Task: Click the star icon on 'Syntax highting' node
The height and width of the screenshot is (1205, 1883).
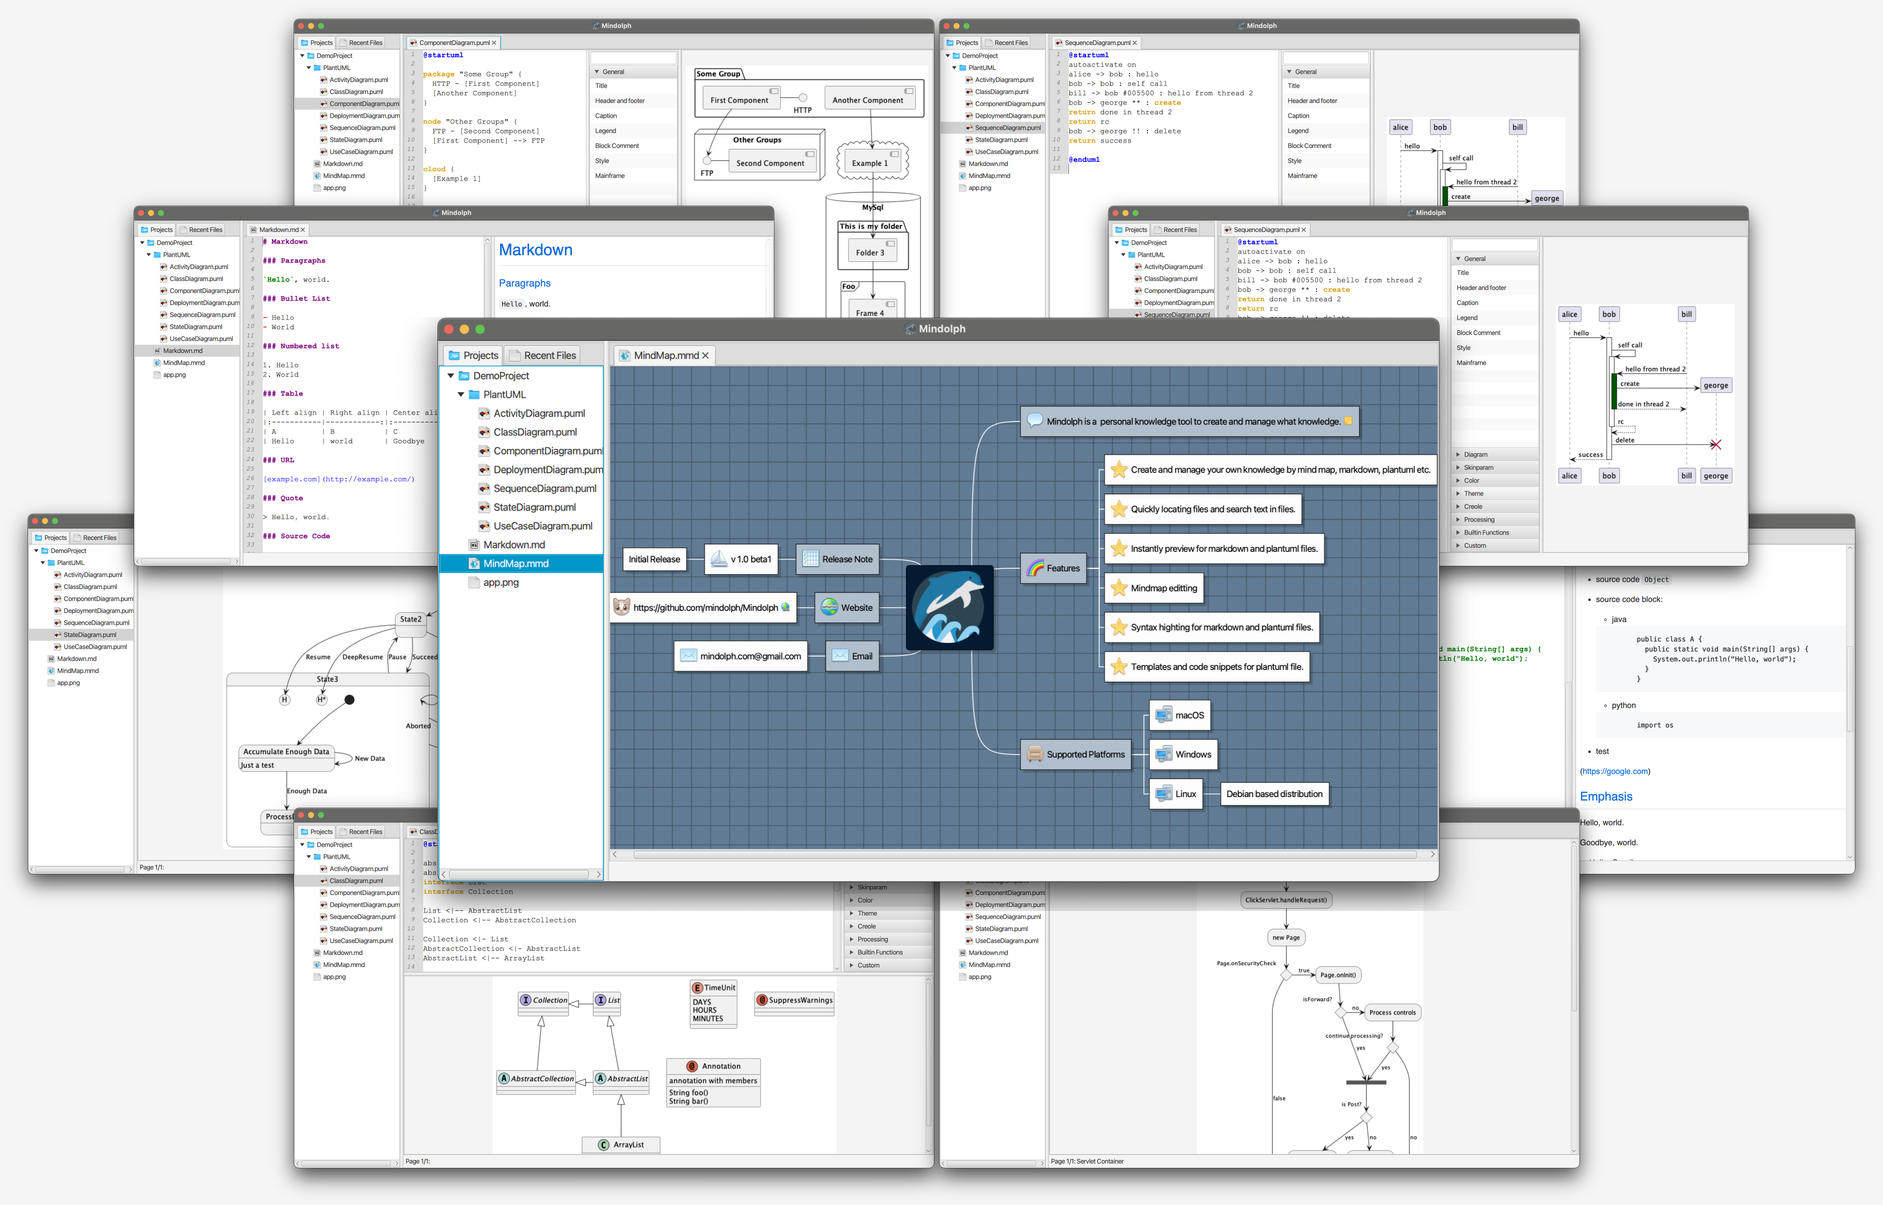Action: [x=1119, y=627]
